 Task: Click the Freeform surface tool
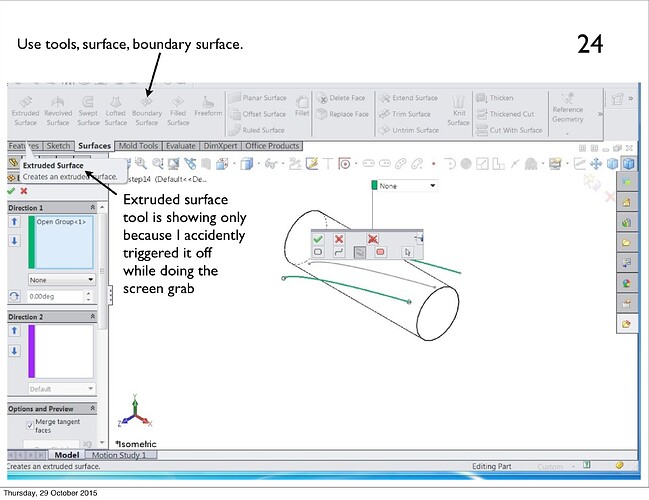tap(208, 109)
